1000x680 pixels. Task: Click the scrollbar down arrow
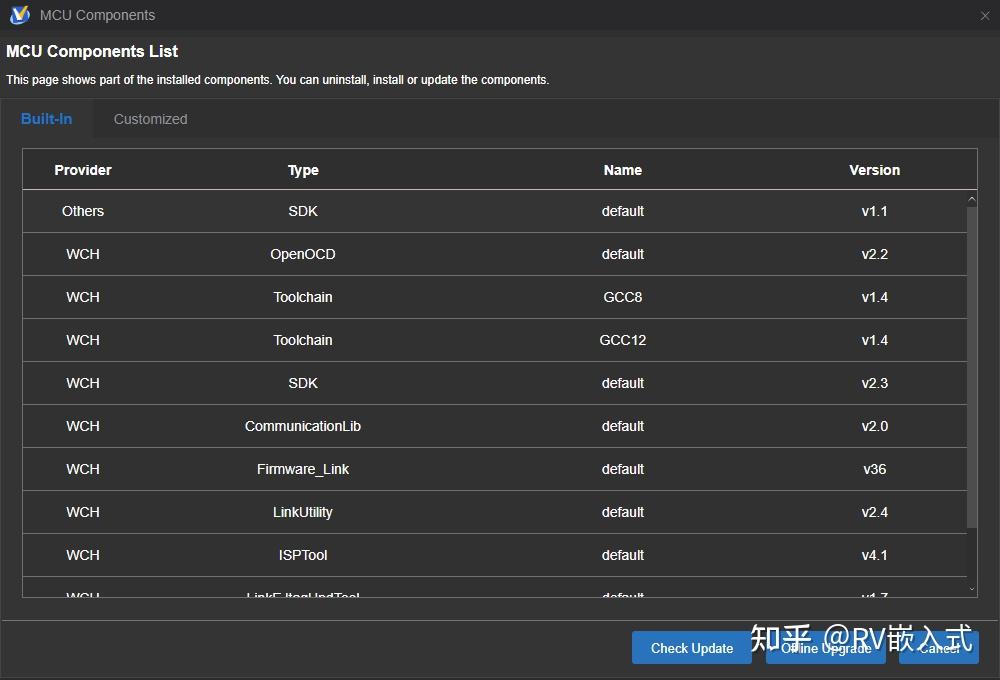coord(971,588)
